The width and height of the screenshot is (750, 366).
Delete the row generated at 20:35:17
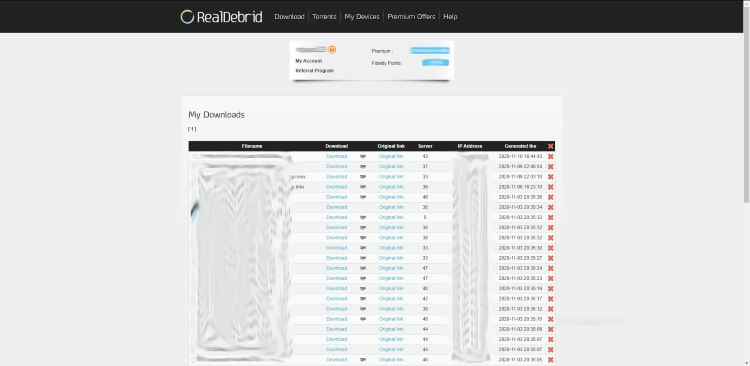coord(551,299)
